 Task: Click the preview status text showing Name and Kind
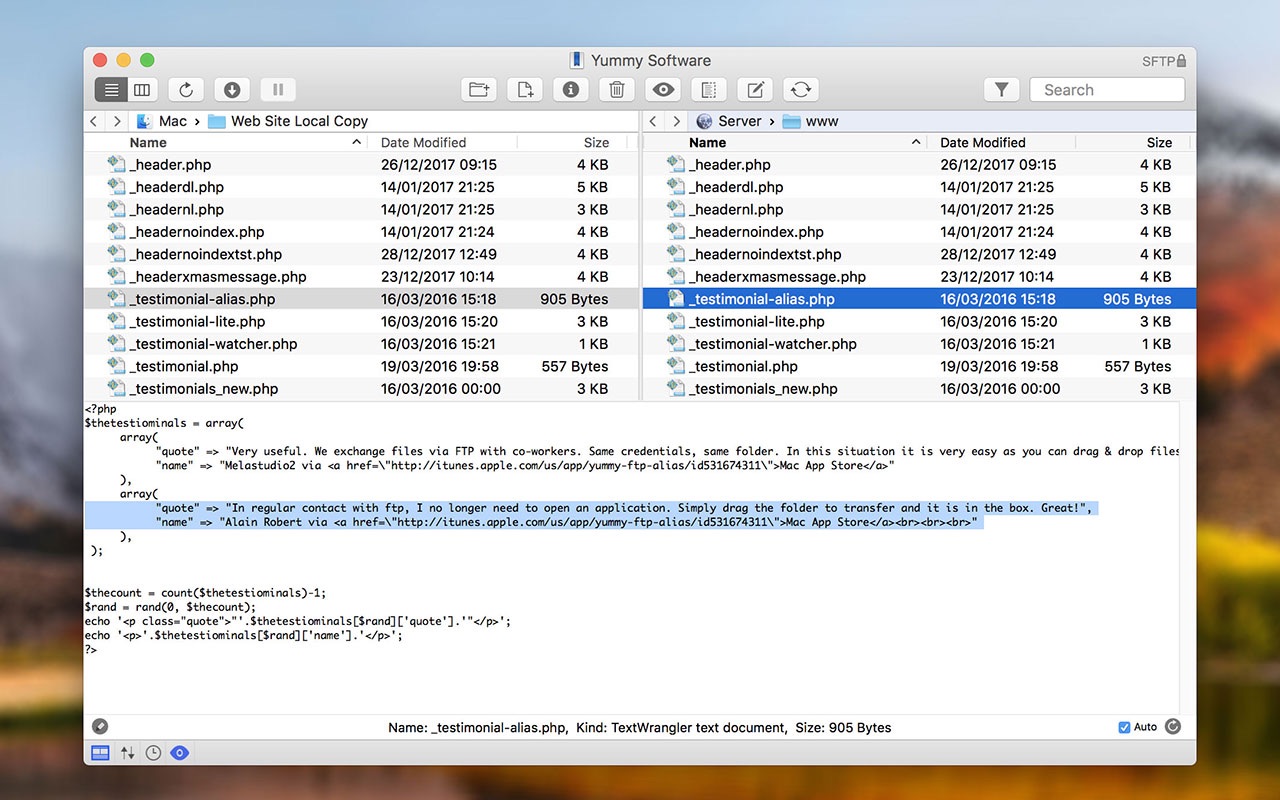pos(639,728)
